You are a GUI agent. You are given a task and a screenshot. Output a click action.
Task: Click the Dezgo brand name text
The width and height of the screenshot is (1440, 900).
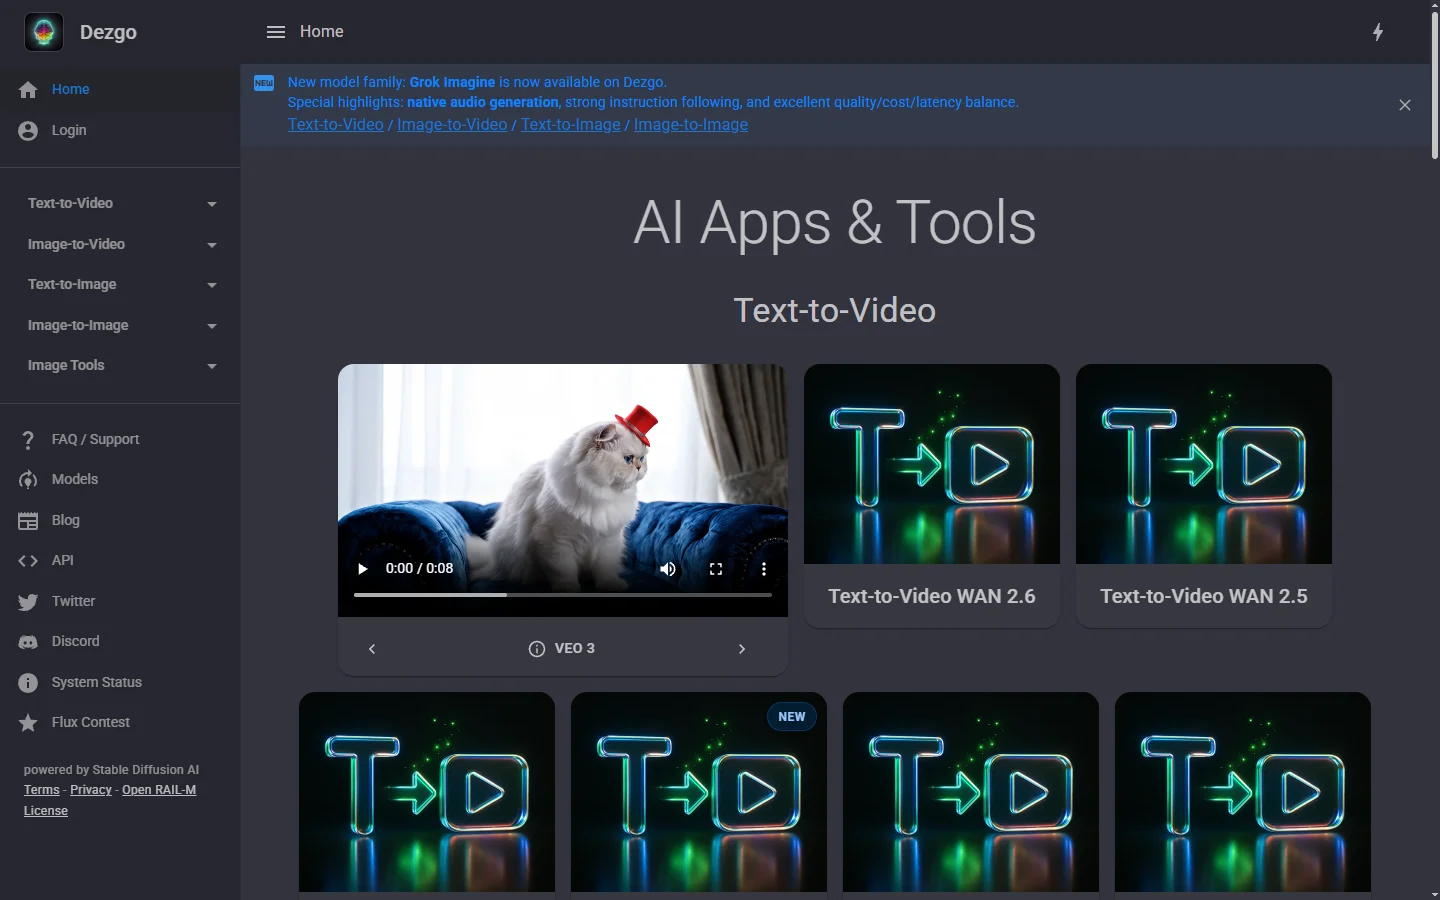[108, 32]
